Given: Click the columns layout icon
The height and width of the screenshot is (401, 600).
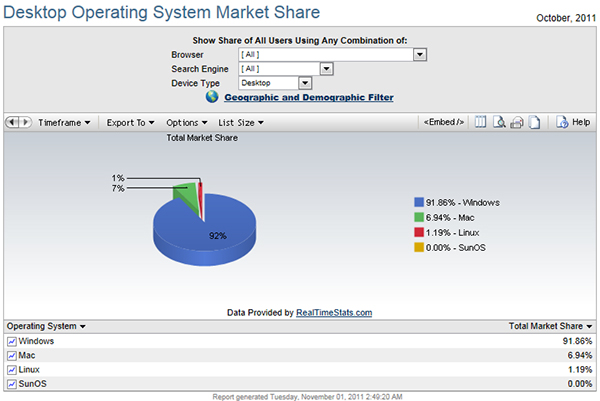Looking at the screenshot, I should (x=480, y=122).
